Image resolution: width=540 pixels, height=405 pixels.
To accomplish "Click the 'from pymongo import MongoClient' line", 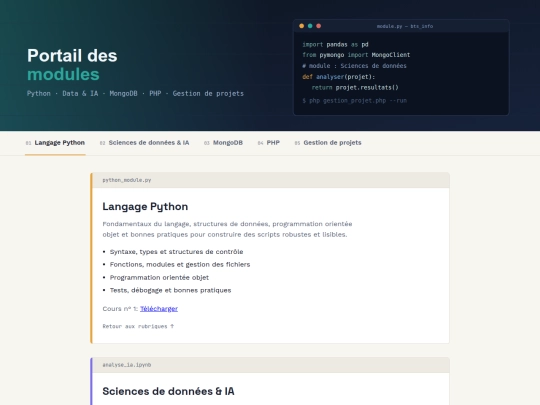I will (x=356, y=55).
